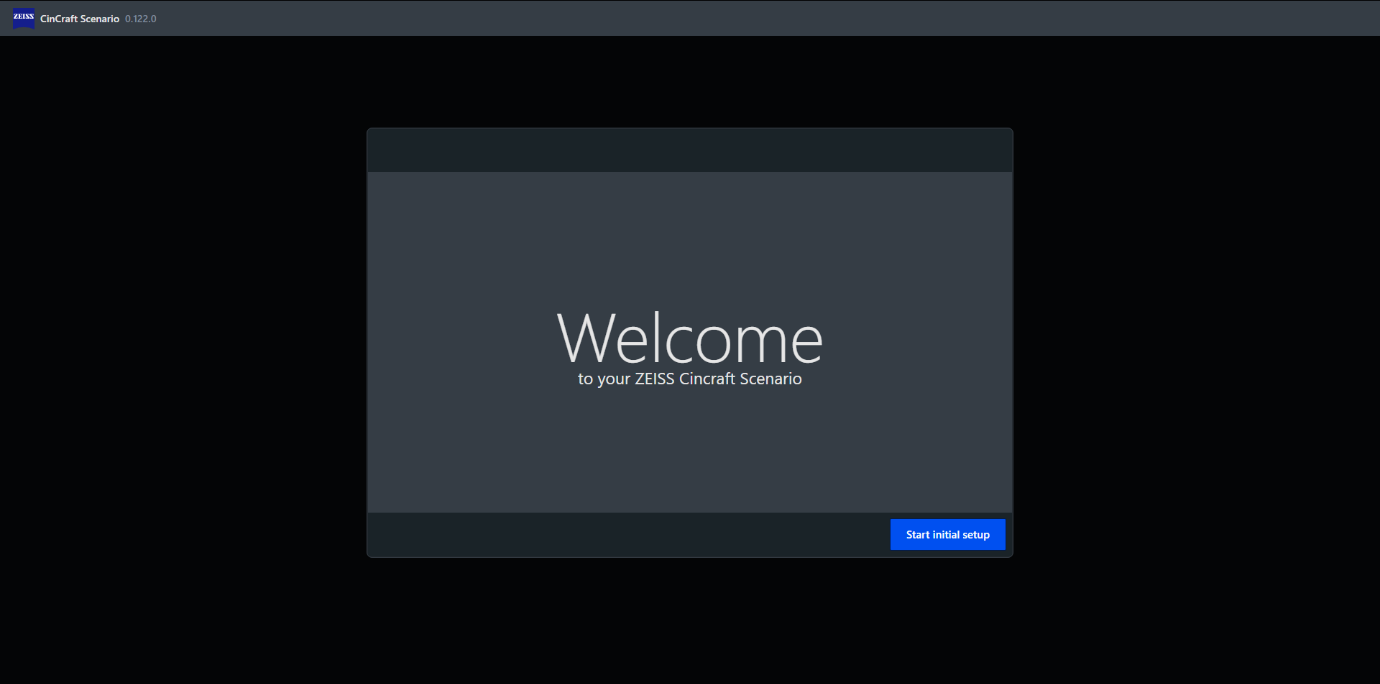Viewport: 1380px width, 684px height.
Task: Click the ZEISS logo icon
Action: [x=24, y=18]
